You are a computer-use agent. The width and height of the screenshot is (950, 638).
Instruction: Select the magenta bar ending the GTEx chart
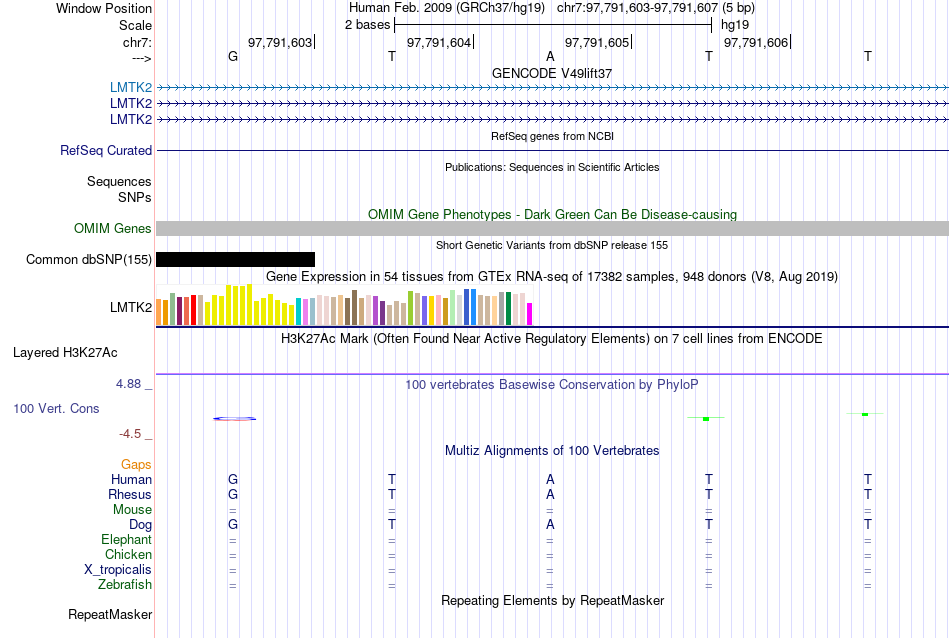[529, 314]
